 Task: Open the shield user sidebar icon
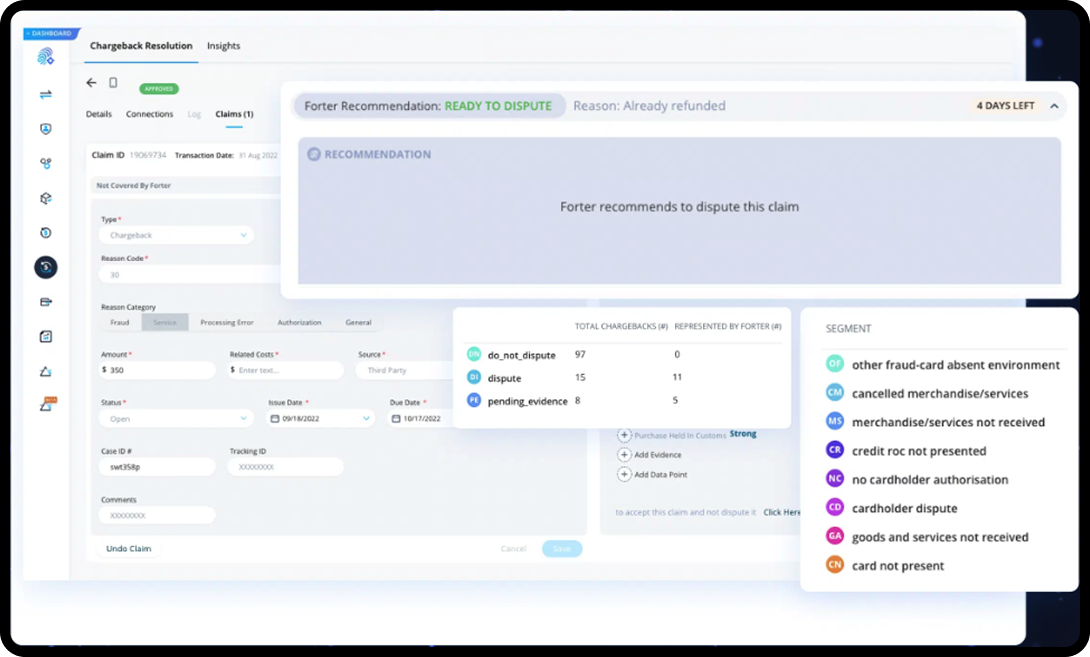coord(46,129)
